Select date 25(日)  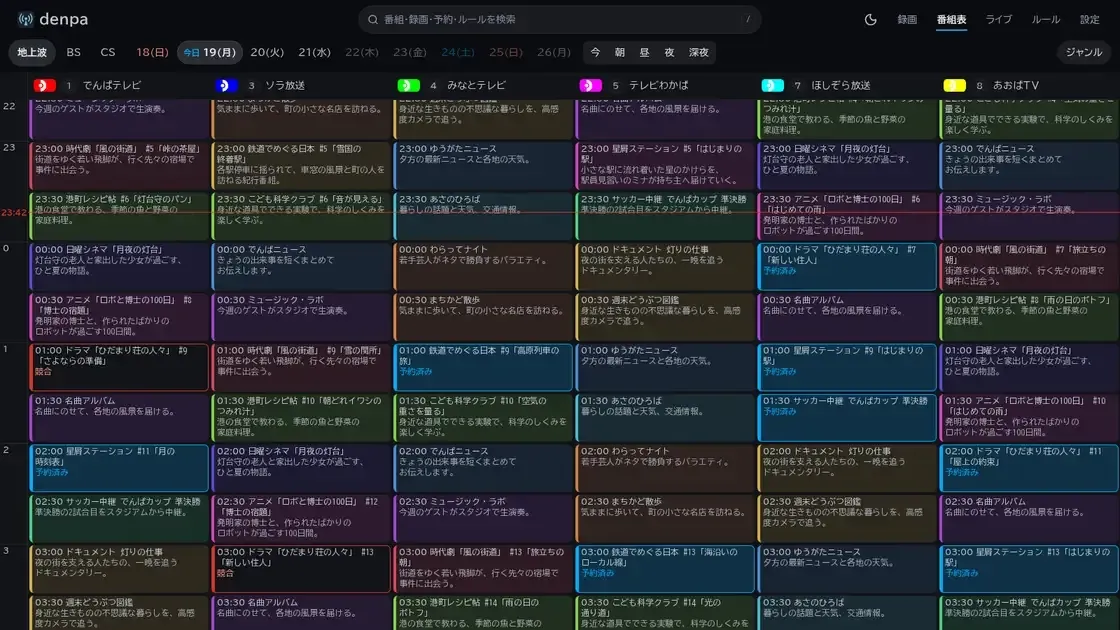tap(506, 52)
